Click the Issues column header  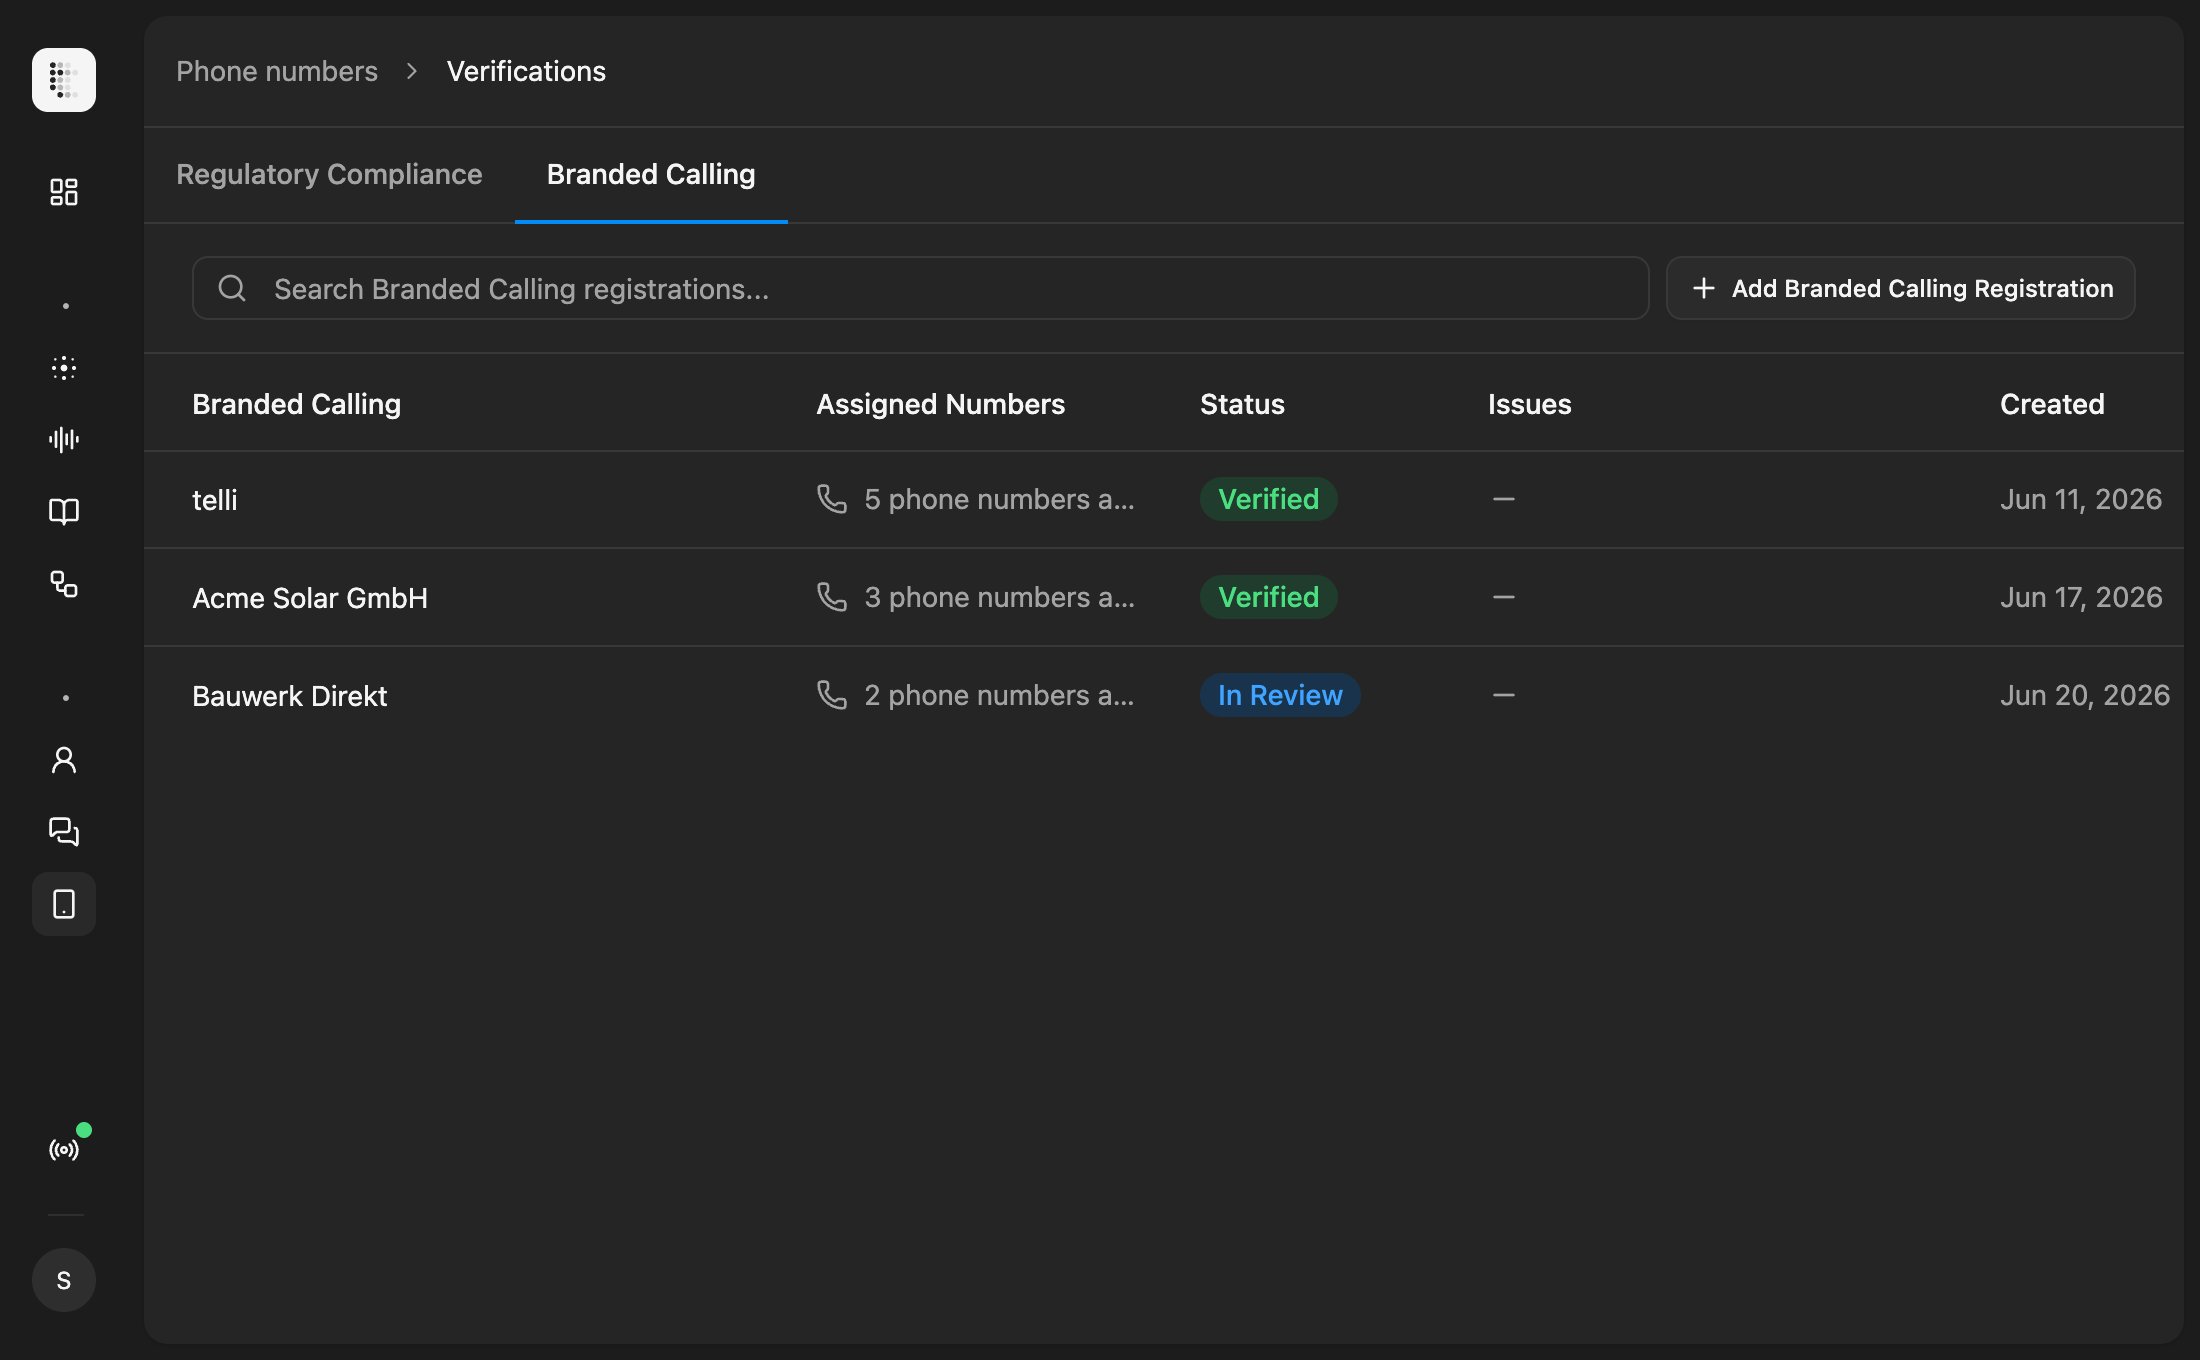[x=1529, y=404]
